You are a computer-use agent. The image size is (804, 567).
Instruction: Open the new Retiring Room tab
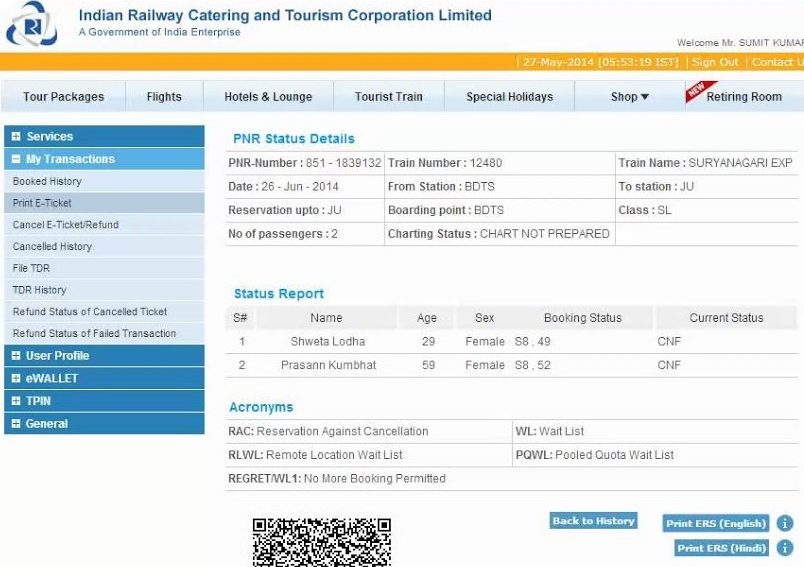(744, 96)
